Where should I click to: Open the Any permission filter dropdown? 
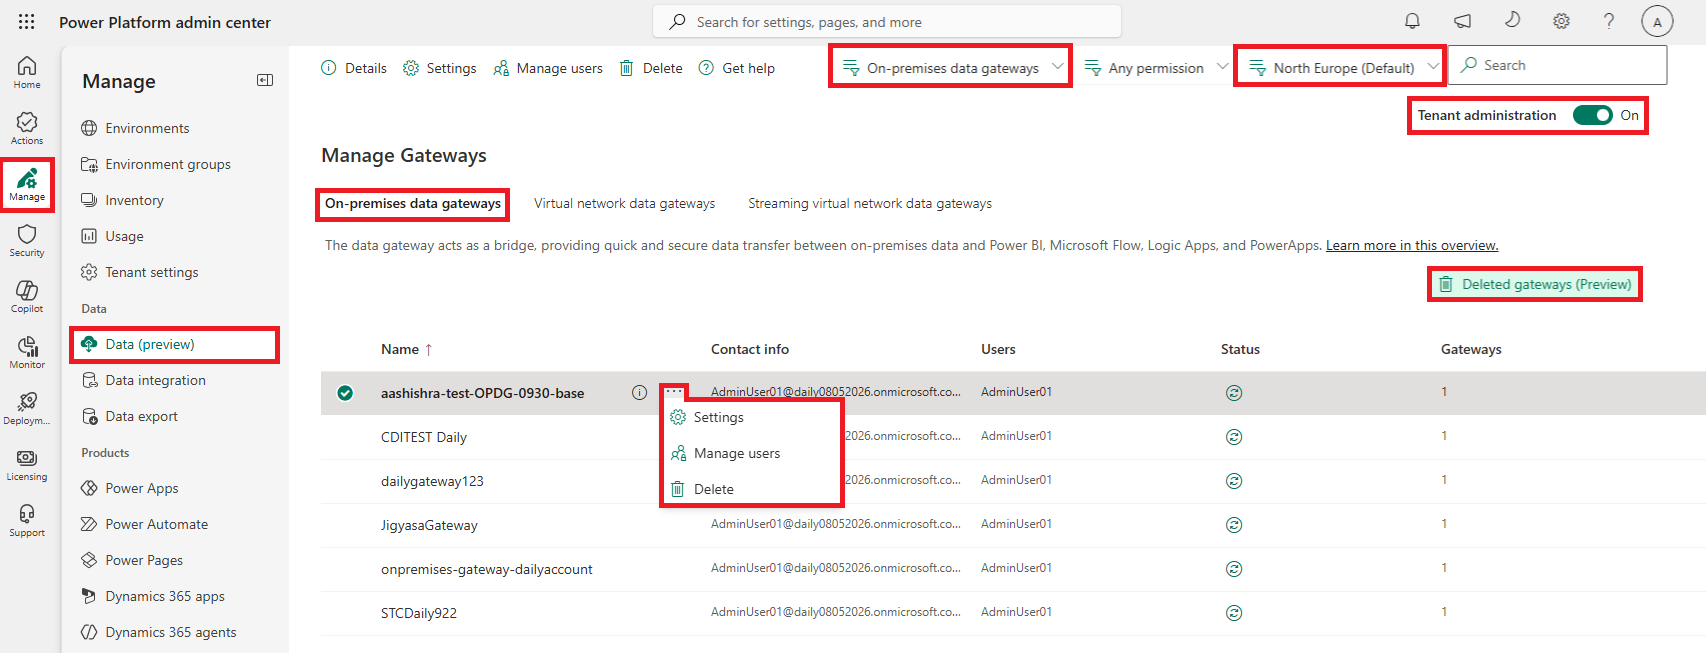coord(1156,68)
